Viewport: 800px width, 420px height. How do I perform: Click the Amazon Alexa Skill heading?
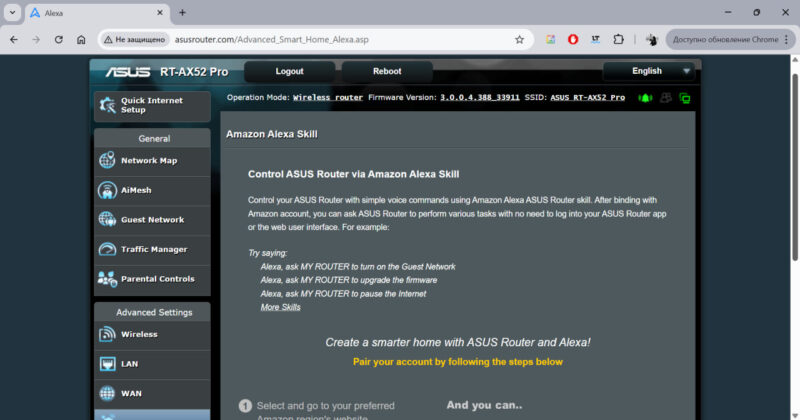[x=271, y=134]
